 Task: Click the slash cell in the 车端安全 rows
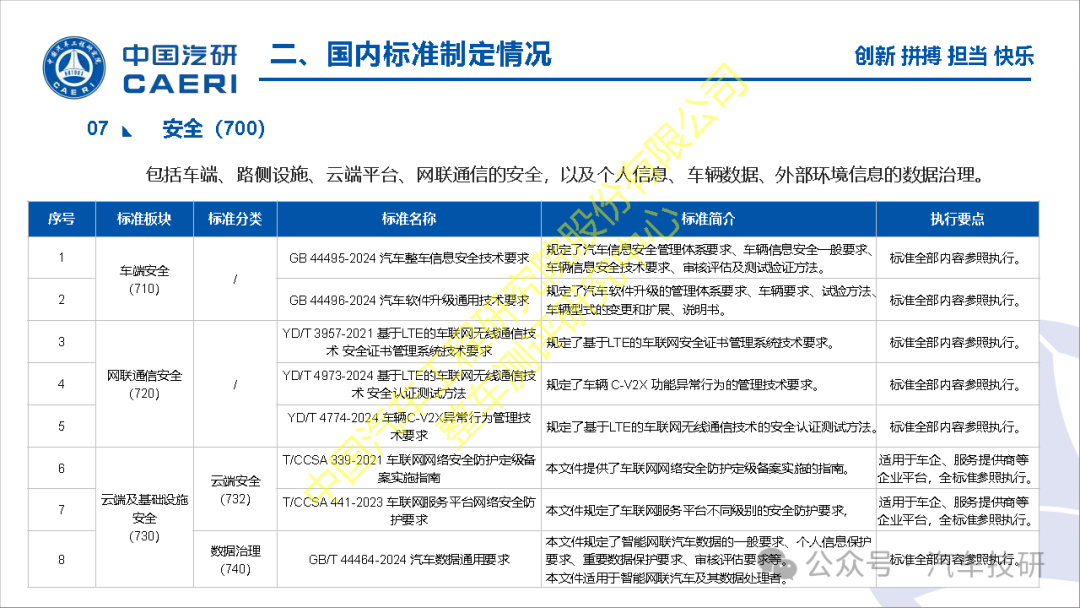(235, 279)
